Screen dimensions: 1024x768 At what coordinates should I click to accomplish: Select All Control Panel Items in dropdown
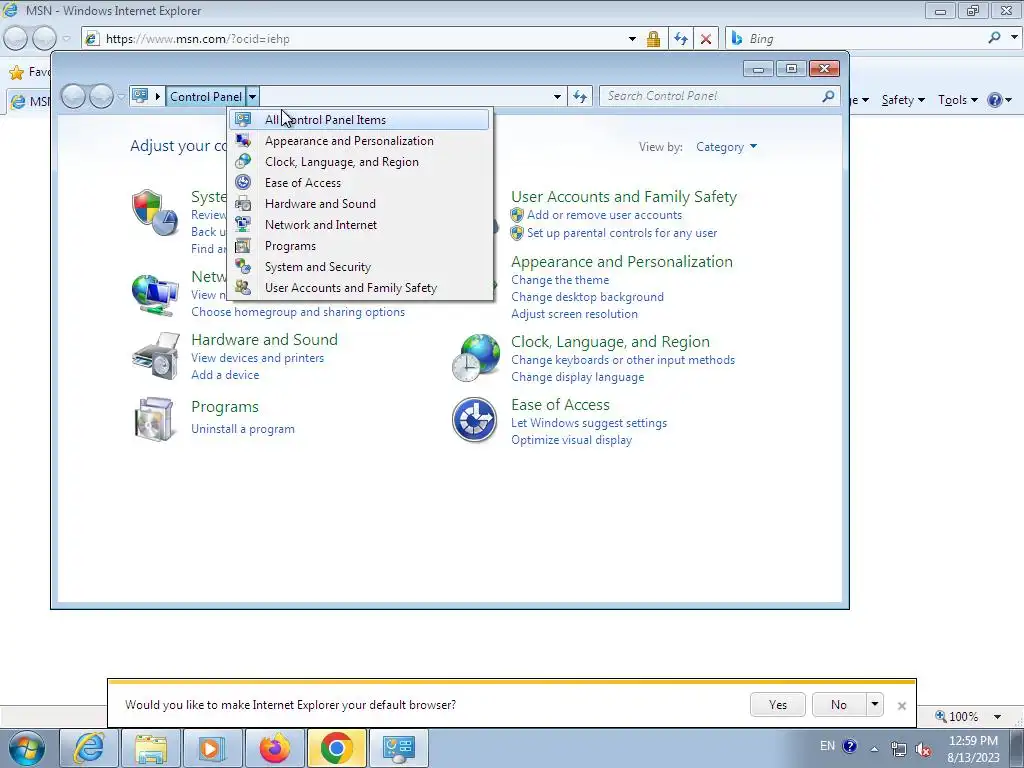point(359,120)
